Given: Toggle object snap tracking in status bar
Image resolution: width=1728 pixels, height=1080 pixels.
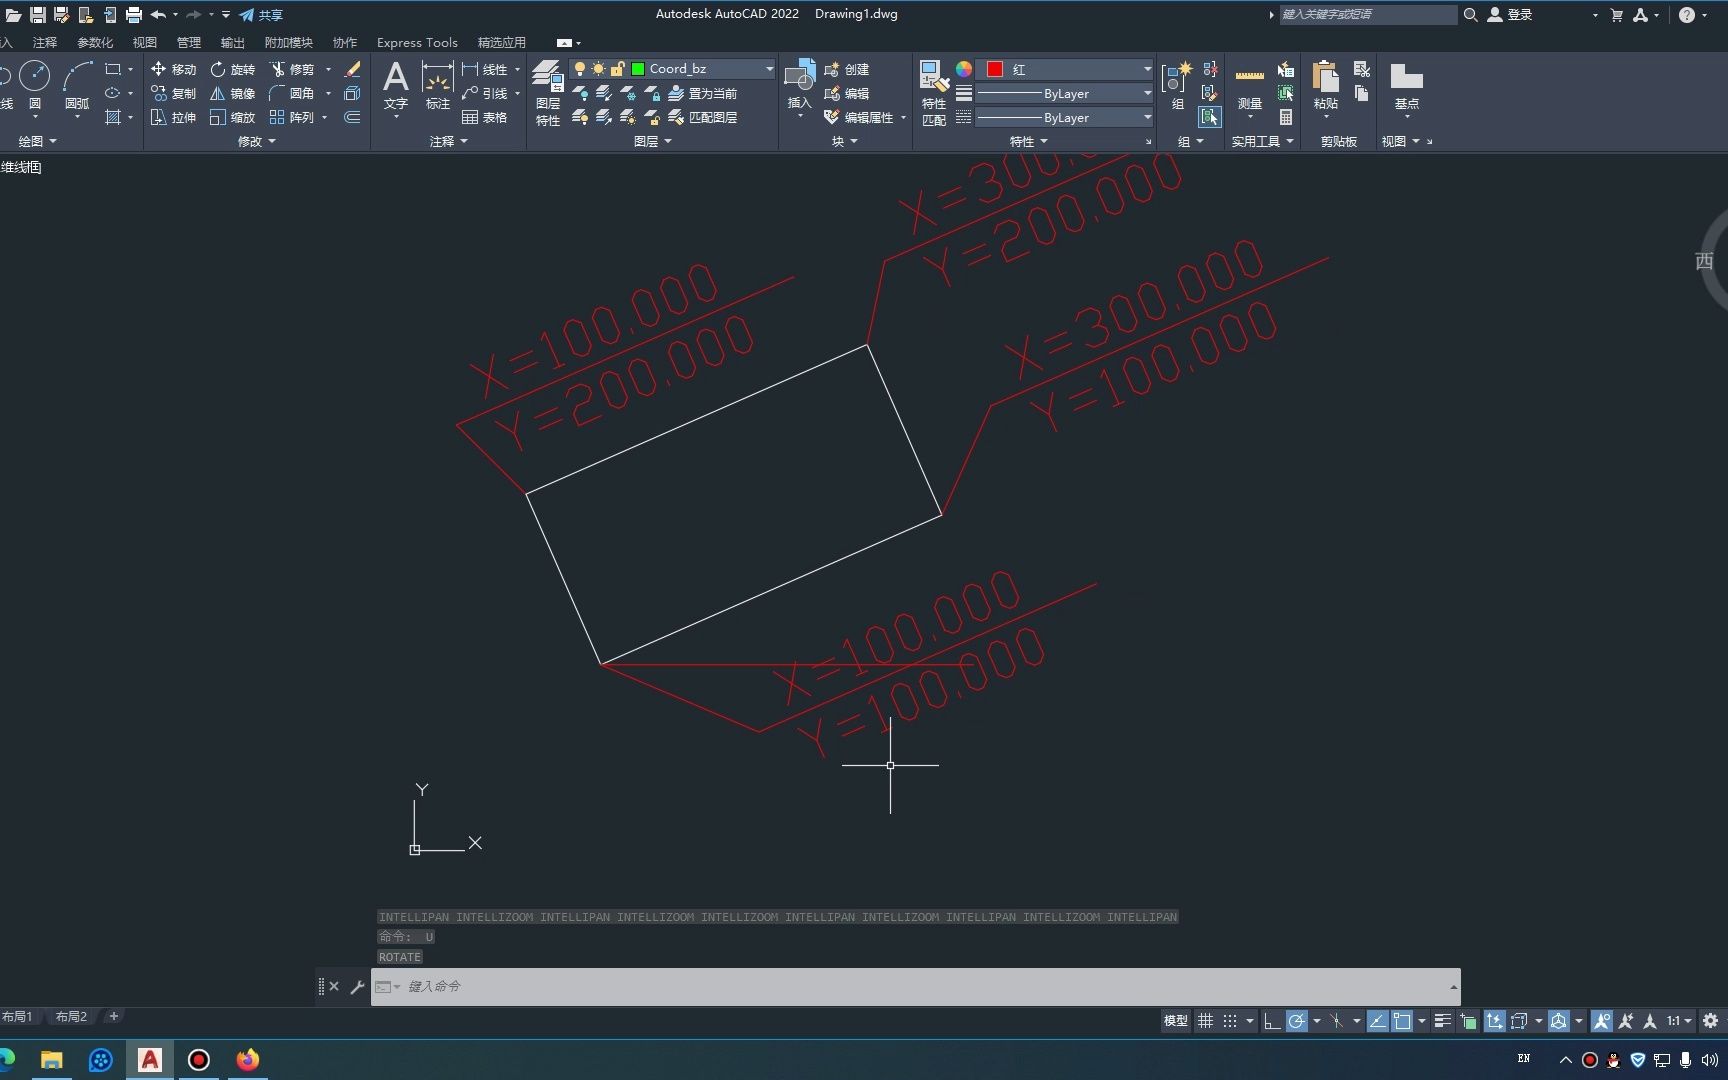Looking at the screenshot, I should pyautogui.click(x=1377, y=1021).
